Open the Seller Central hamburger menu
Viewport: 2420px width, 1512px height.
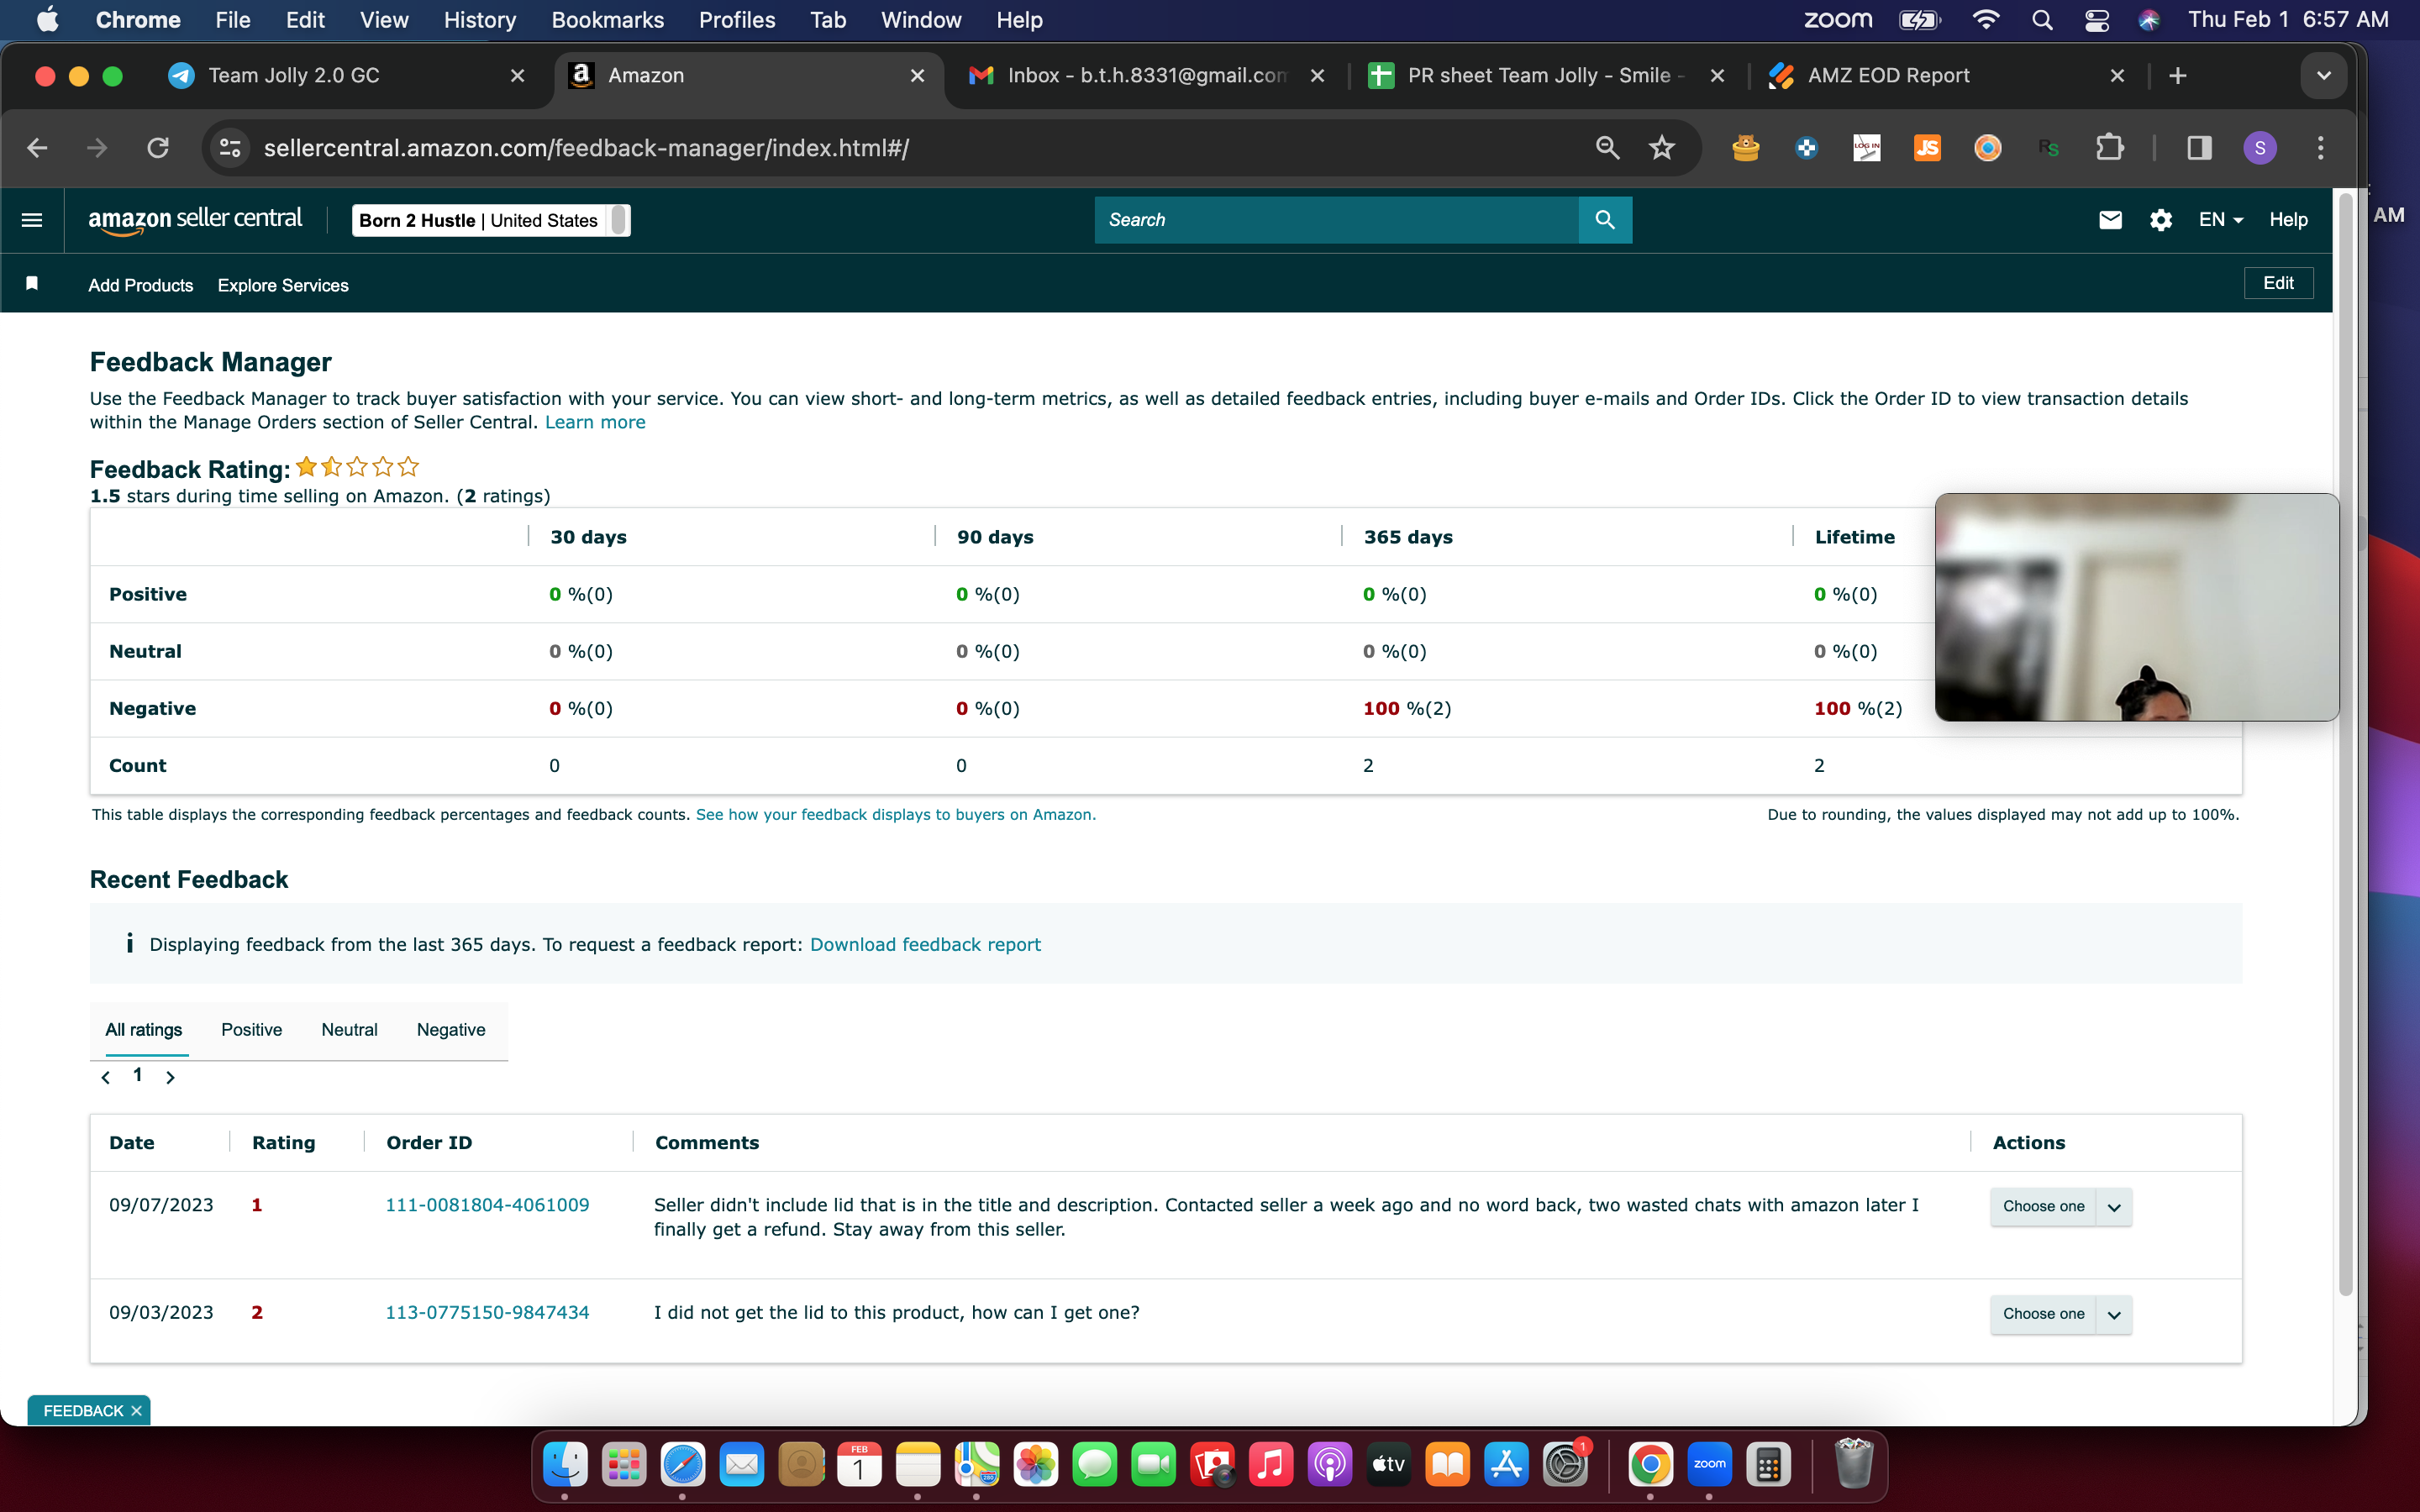(32, 220)
